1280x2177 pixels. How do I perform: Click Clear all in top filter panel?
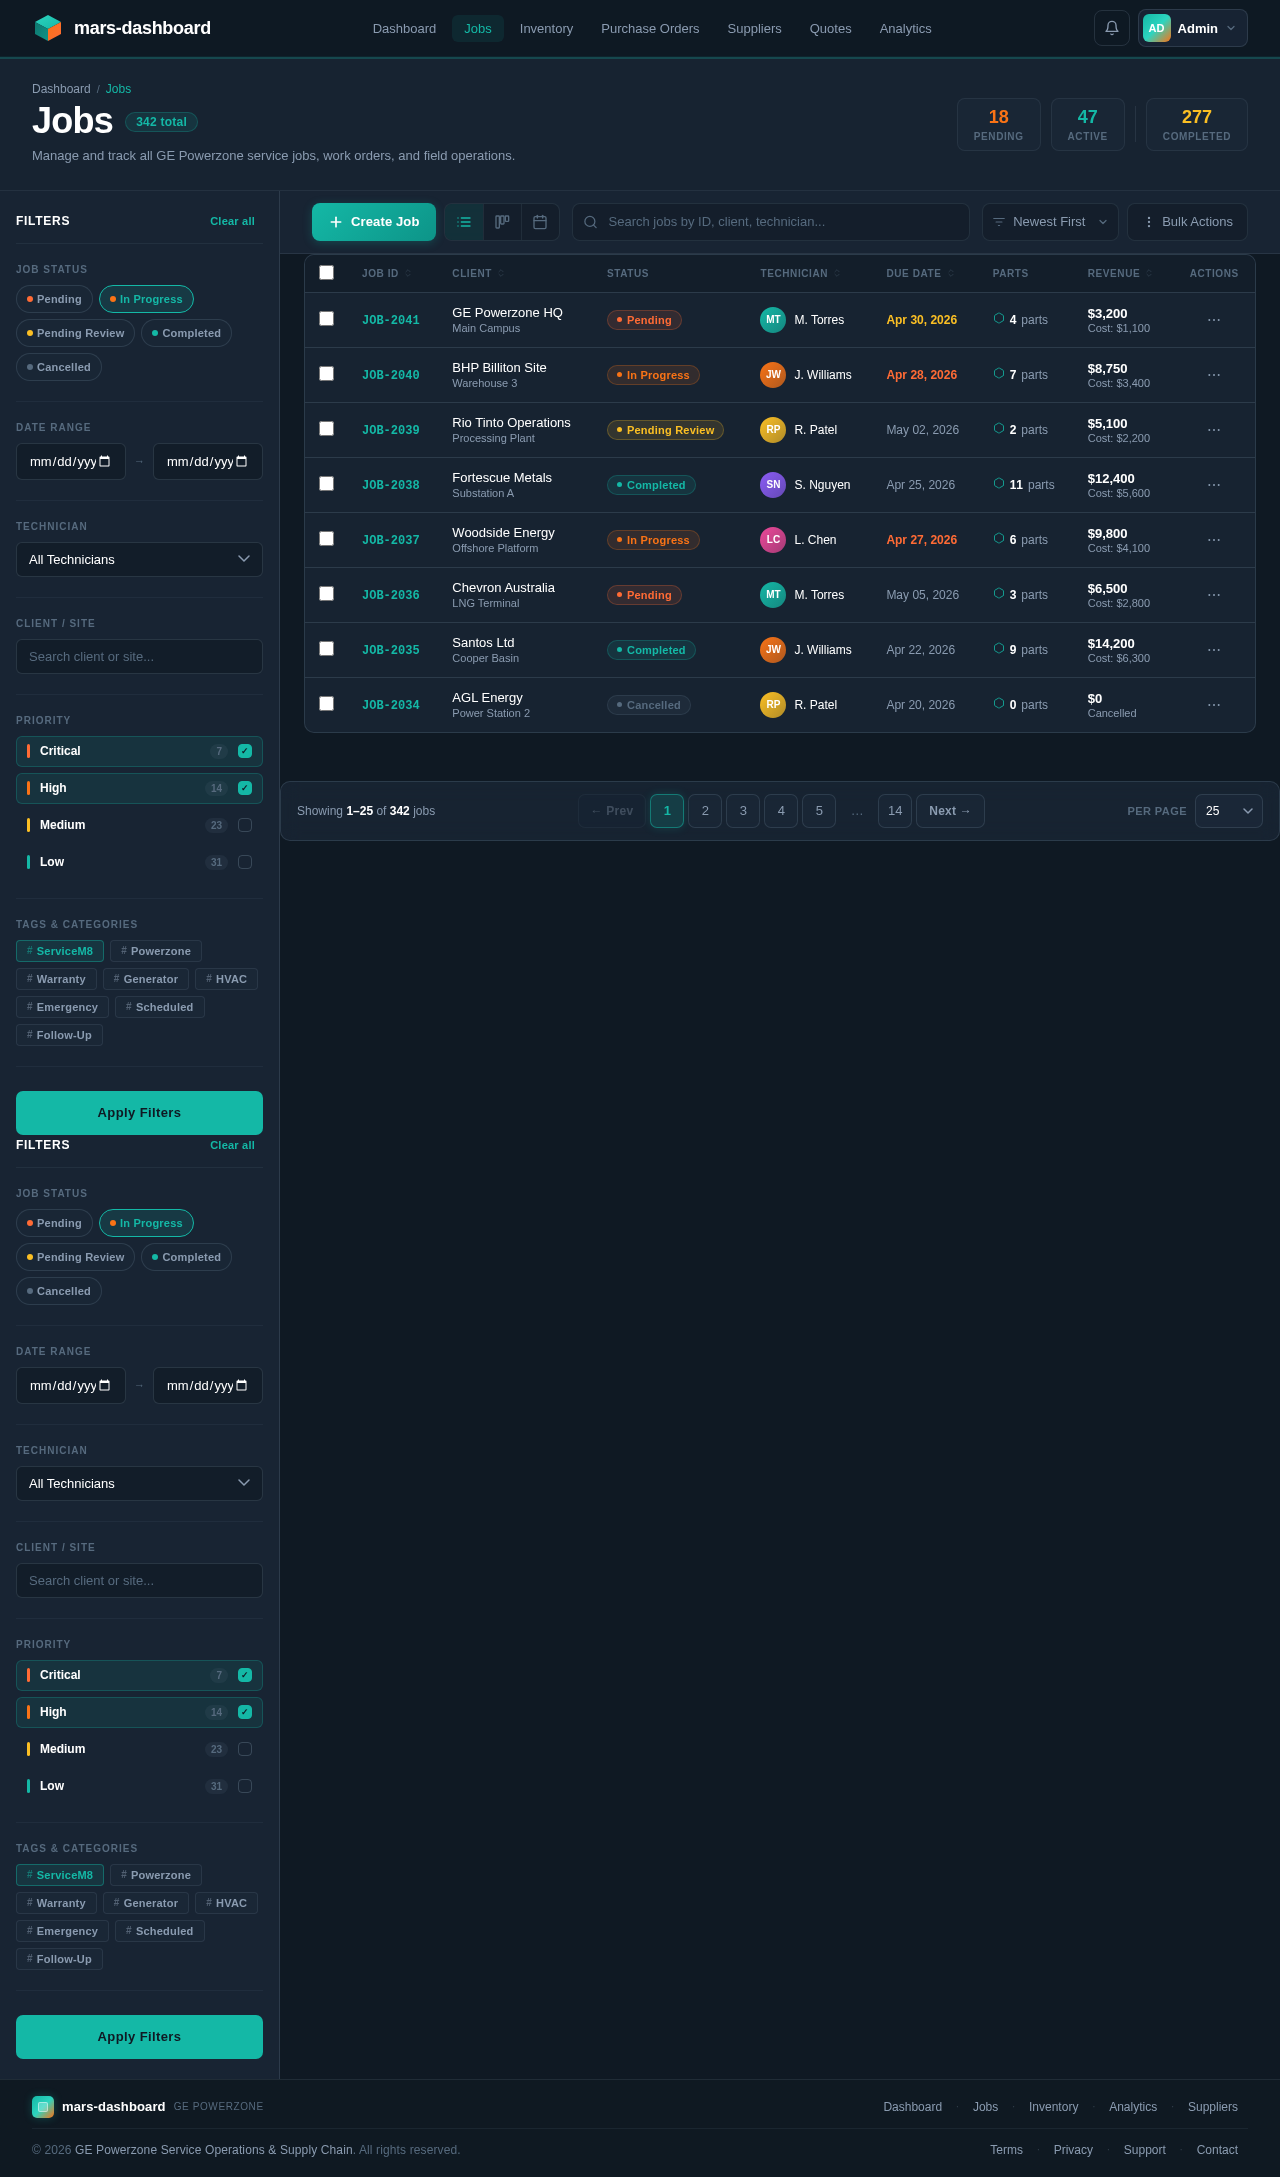click(x=232, y=221)
